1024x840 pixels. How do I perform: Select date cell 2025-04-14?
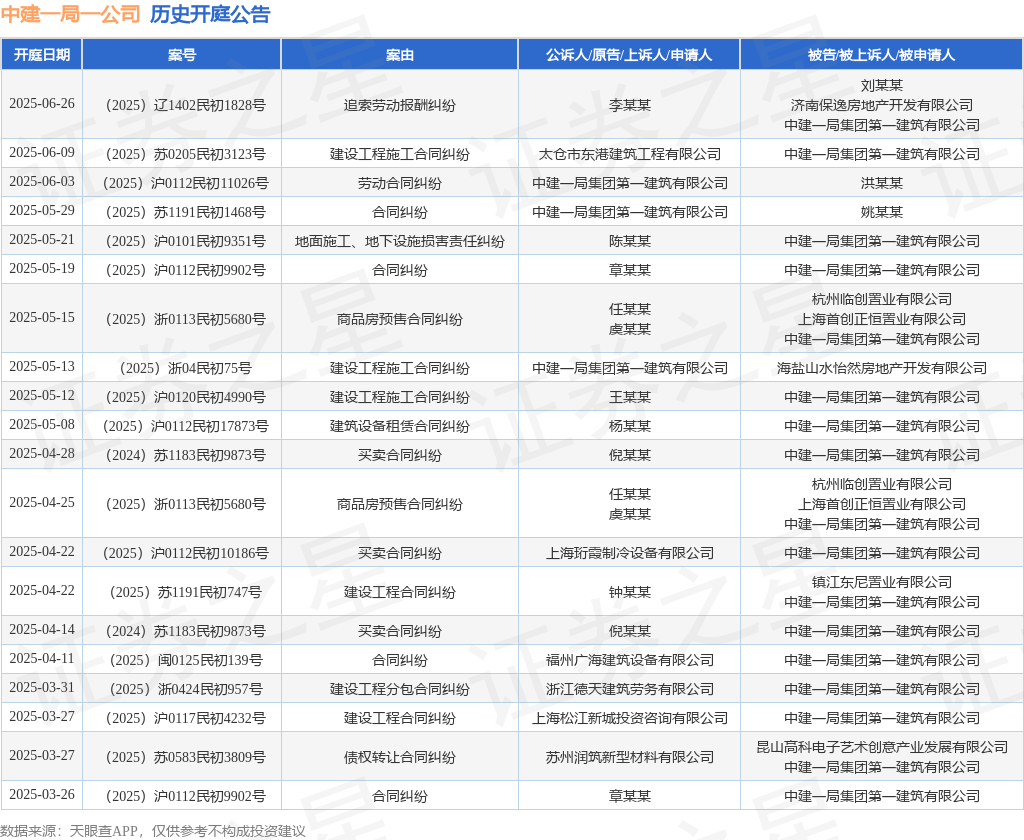pos(42,630)
